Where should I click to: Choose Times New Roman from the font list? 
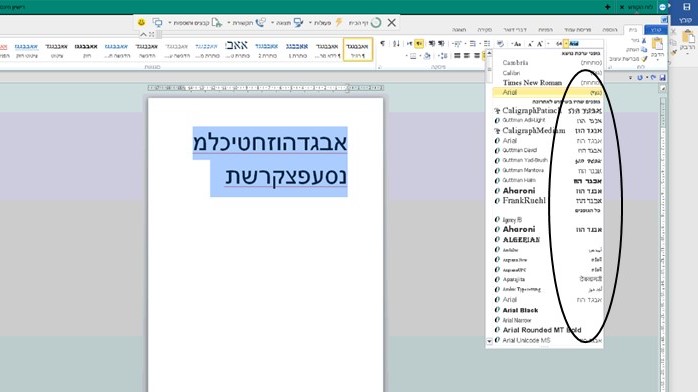[548, 83]
